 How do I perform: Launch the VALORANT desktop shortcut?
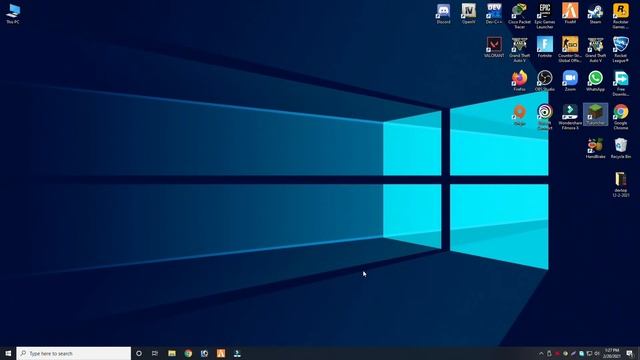point(494,47)
